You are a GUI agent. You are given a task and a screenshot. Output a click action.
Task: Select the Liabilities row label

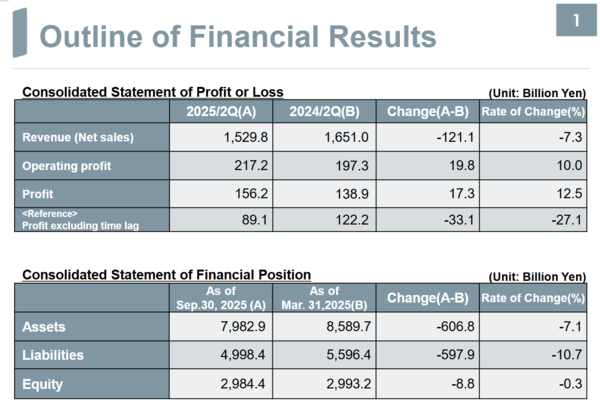pos(53,355)
